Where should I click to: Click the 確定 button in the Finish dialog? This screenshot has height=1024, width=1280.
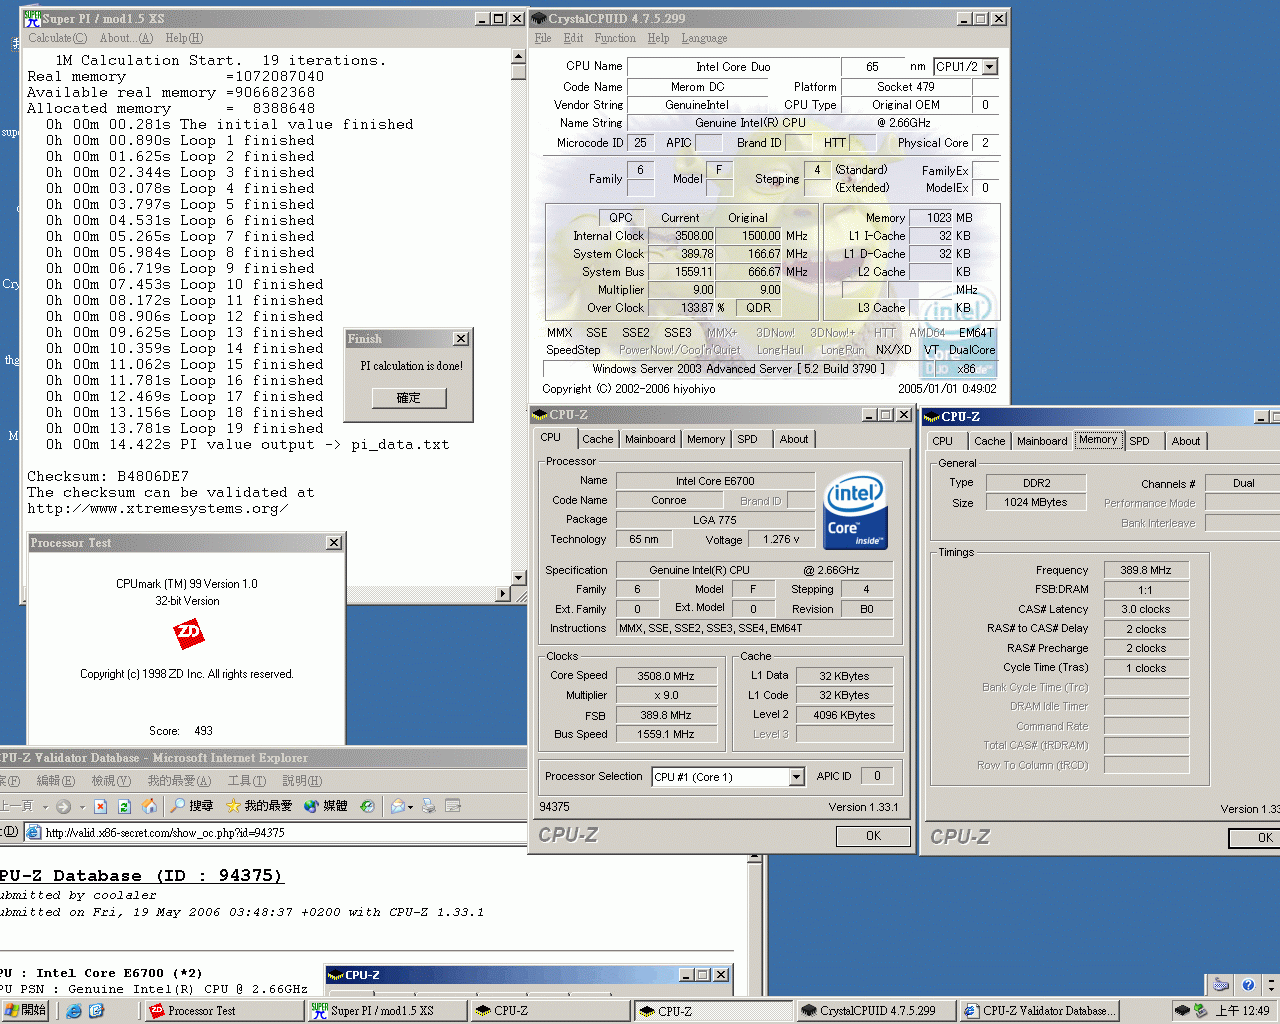point(409,397)
